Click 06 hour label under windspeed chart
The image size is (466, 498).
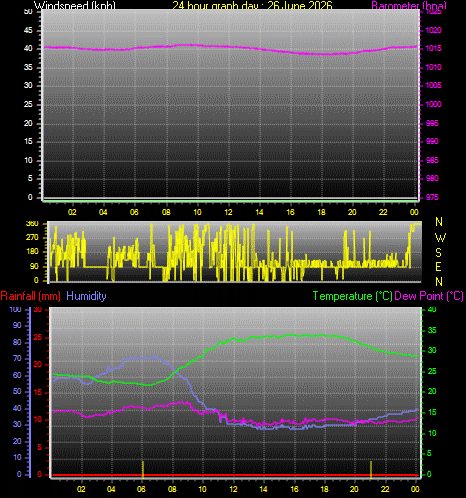(x=134, y=212)
